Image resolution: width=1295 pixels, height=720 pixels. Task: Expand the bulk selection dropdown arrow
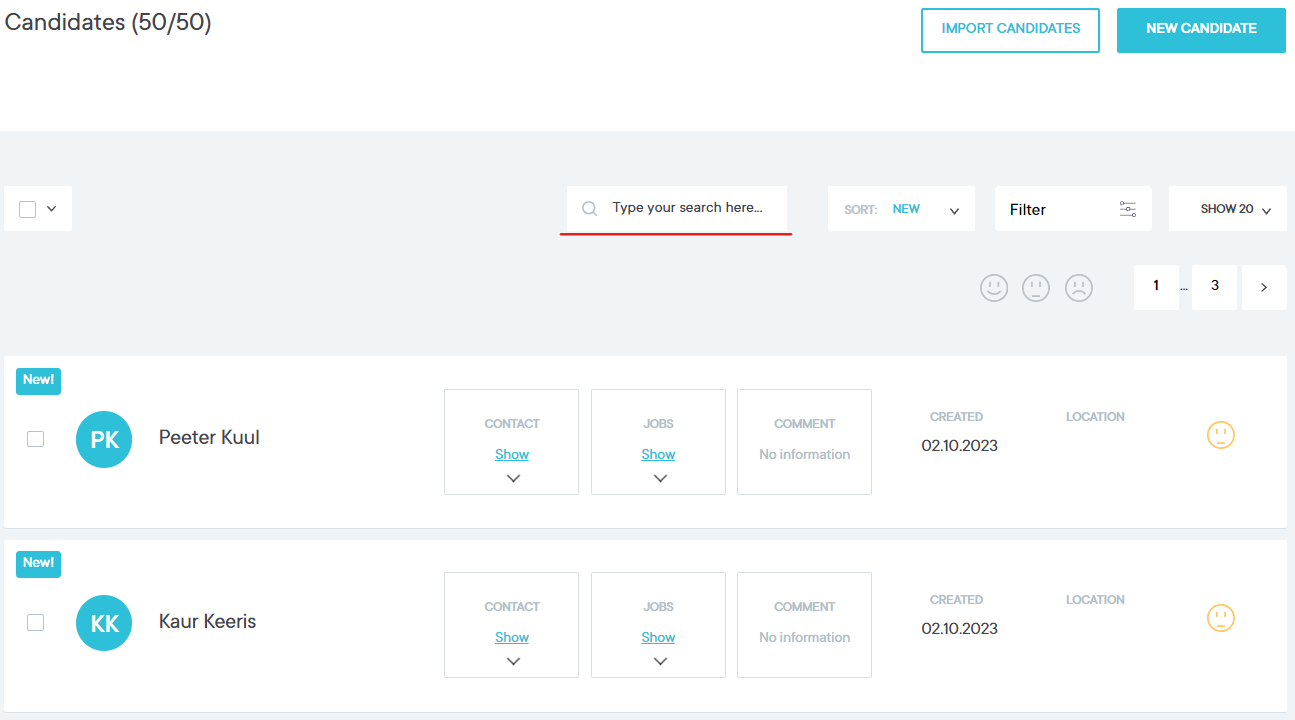[52, 209]
